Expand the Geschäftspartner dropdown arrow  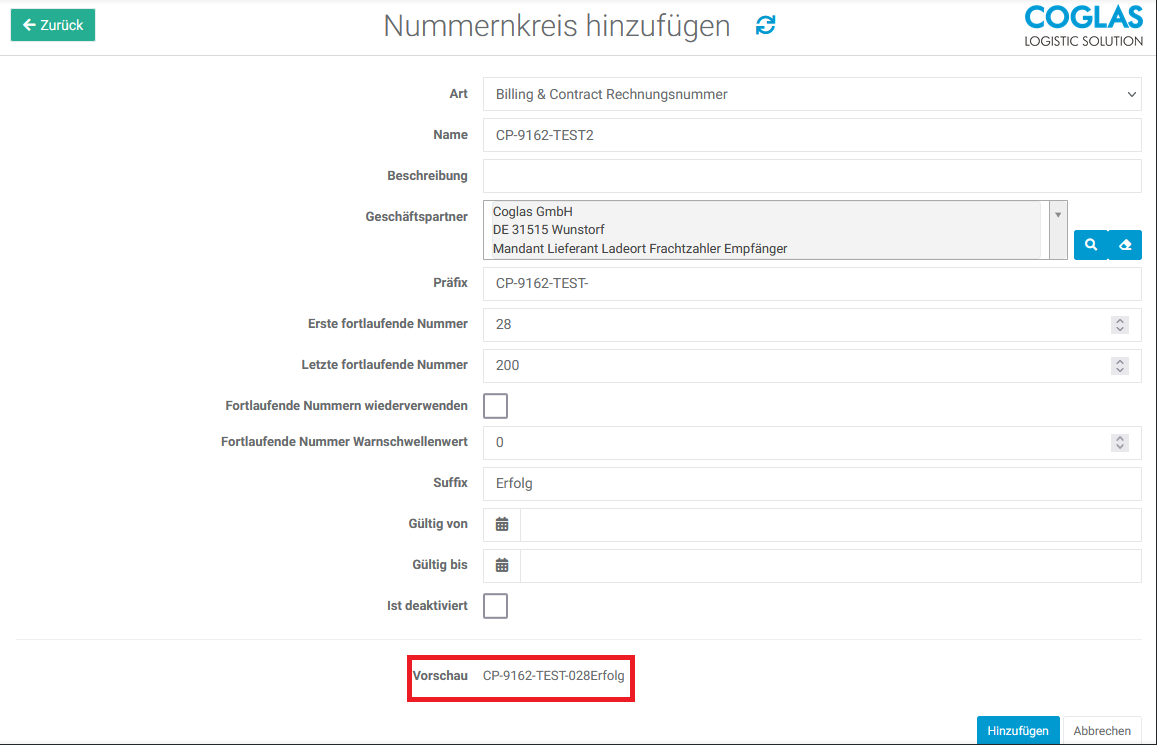coord(1057,215)
